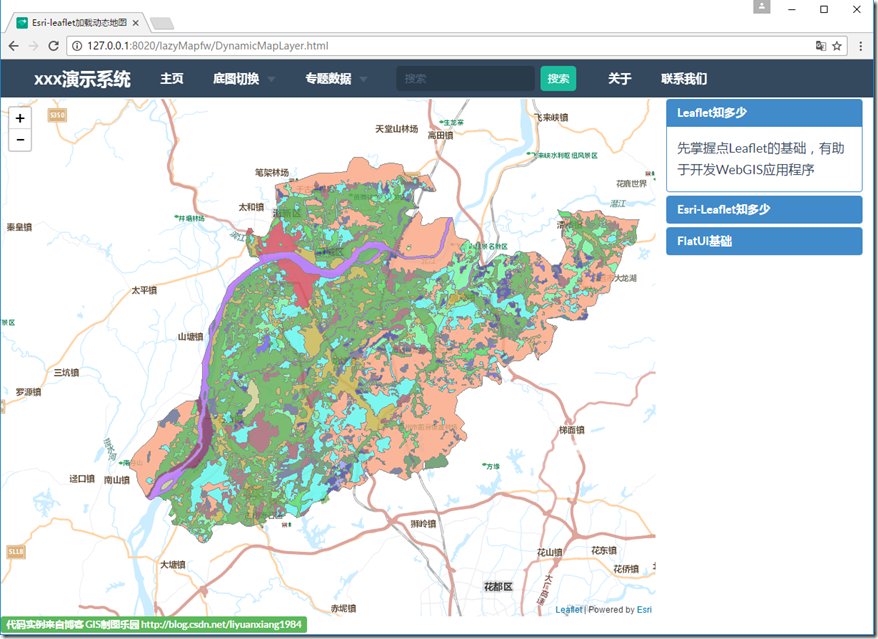Click the 太和镇 label on the map
878x639 pixels.
pos(251,207)
